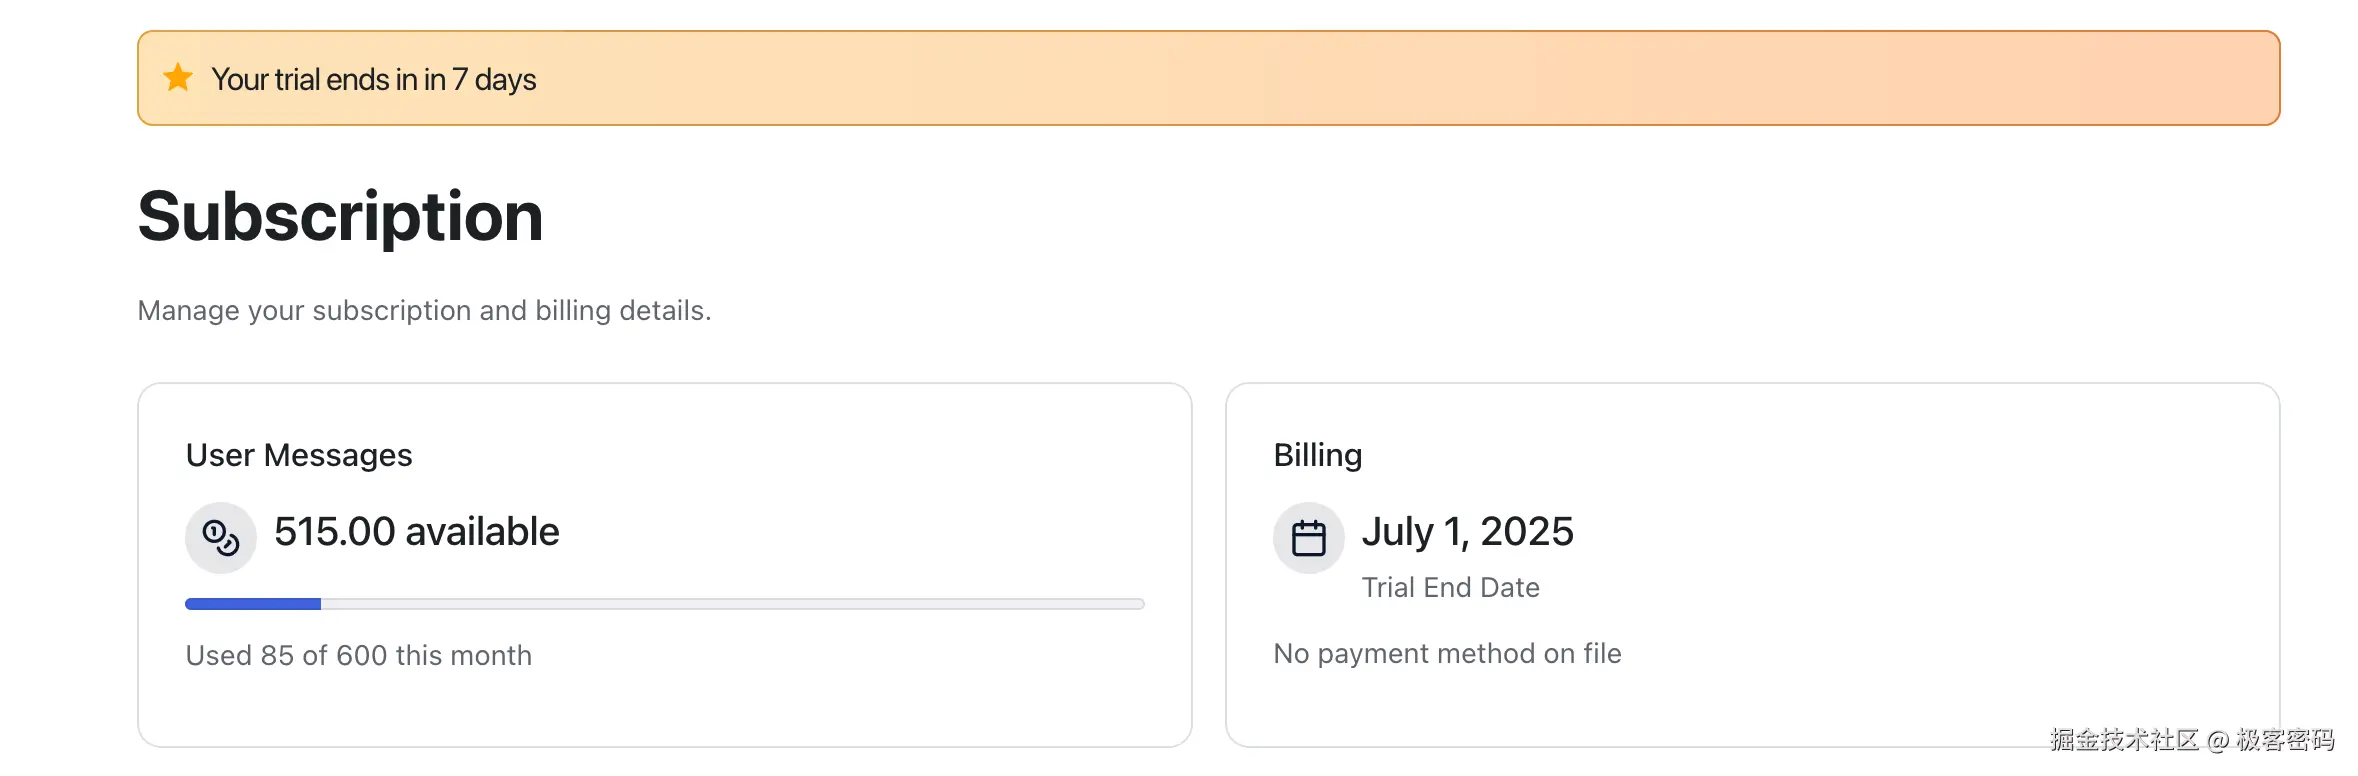Click the blue filled portion of usage bar
This screenshot has height=776, width=2358.
[253, 604]
